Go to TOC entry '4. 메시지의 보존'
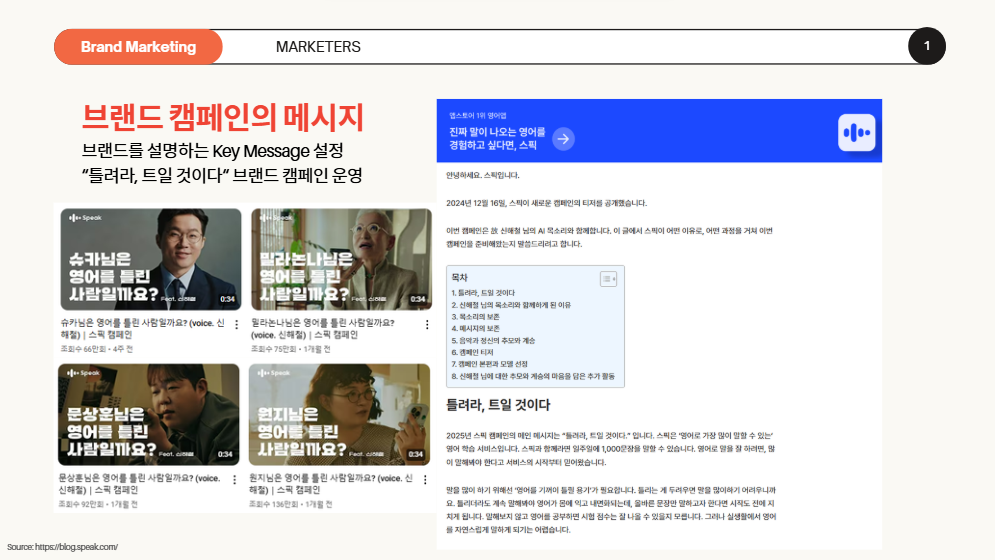 pyautogui.click(x=475, y=328)
